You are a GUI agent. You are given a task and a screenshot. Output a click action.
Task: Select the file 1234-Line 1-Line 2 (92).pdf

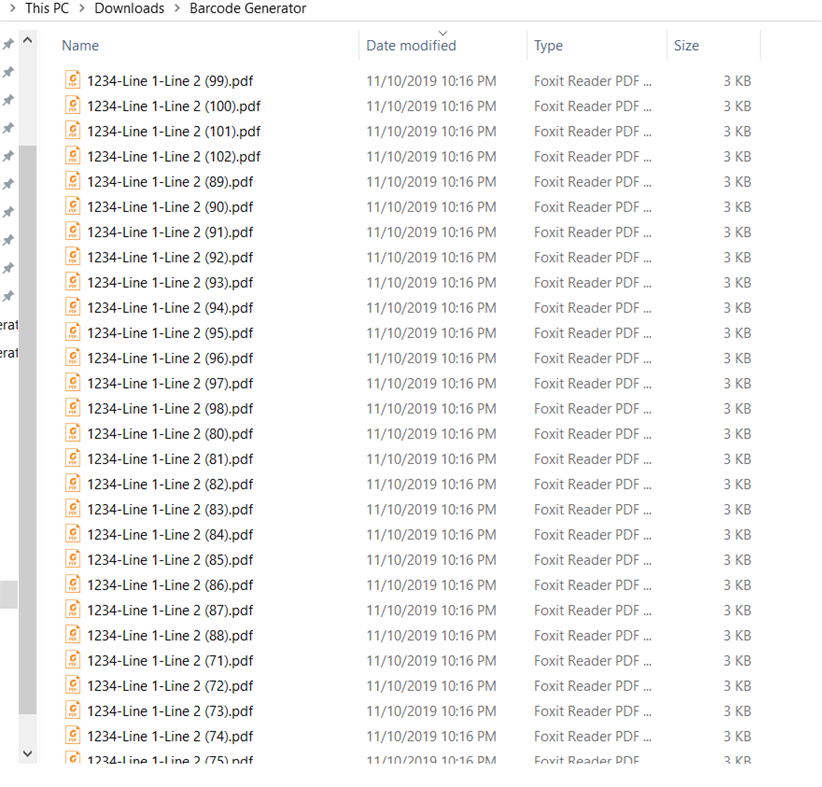tap(172, 257)
